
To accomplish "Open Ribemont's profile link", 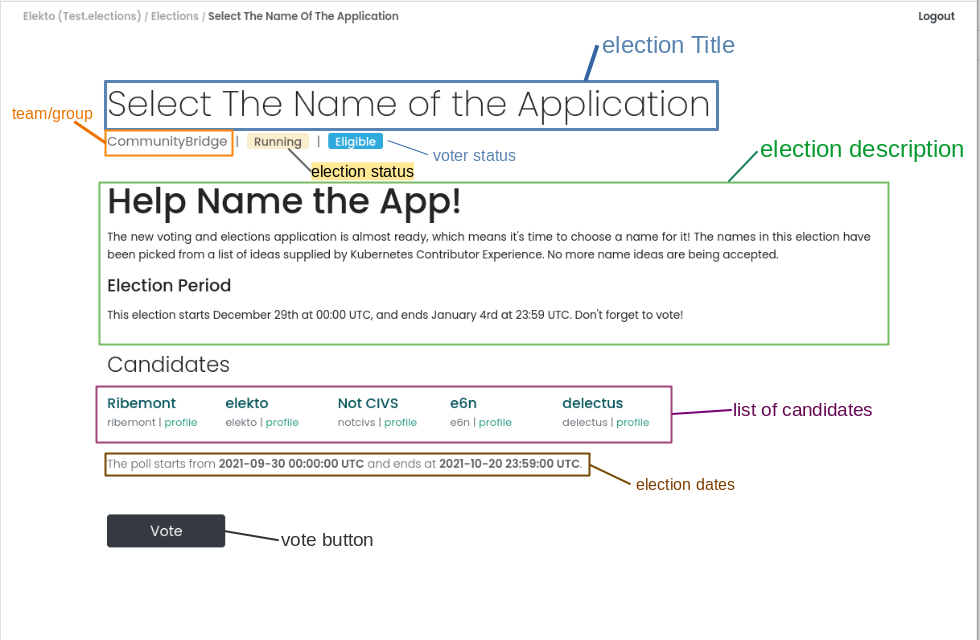I will coord(181,422).
